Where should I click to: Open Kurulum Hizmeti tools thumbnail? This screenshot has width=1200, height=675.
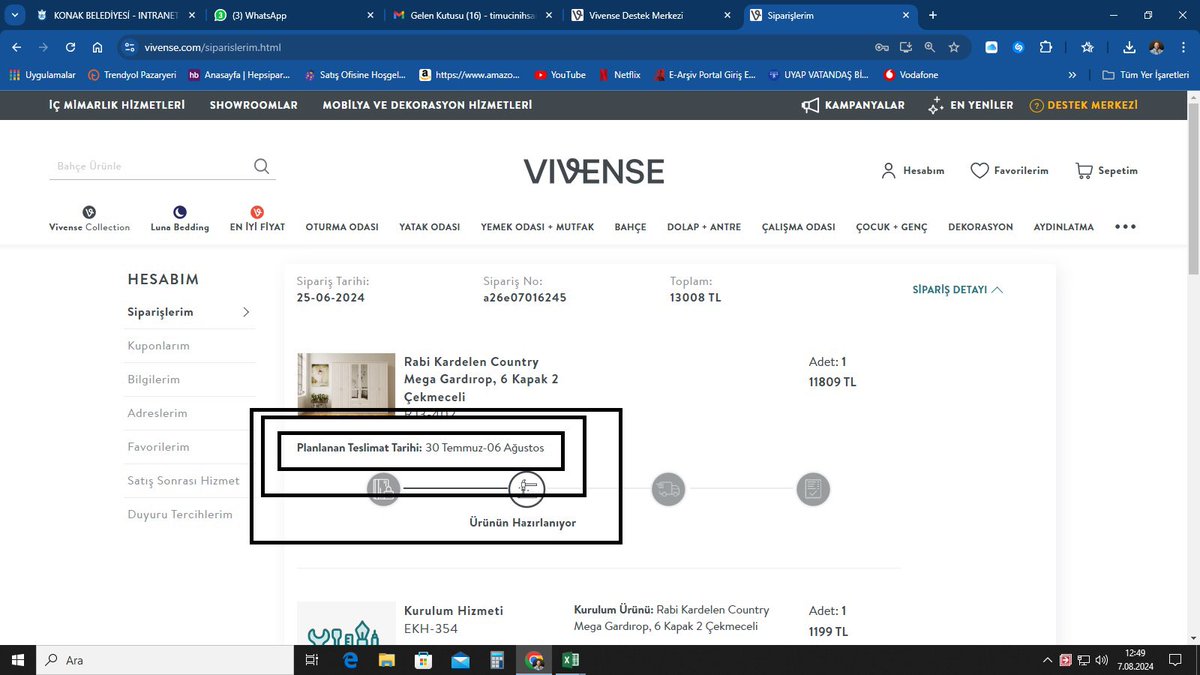[347, 623]
